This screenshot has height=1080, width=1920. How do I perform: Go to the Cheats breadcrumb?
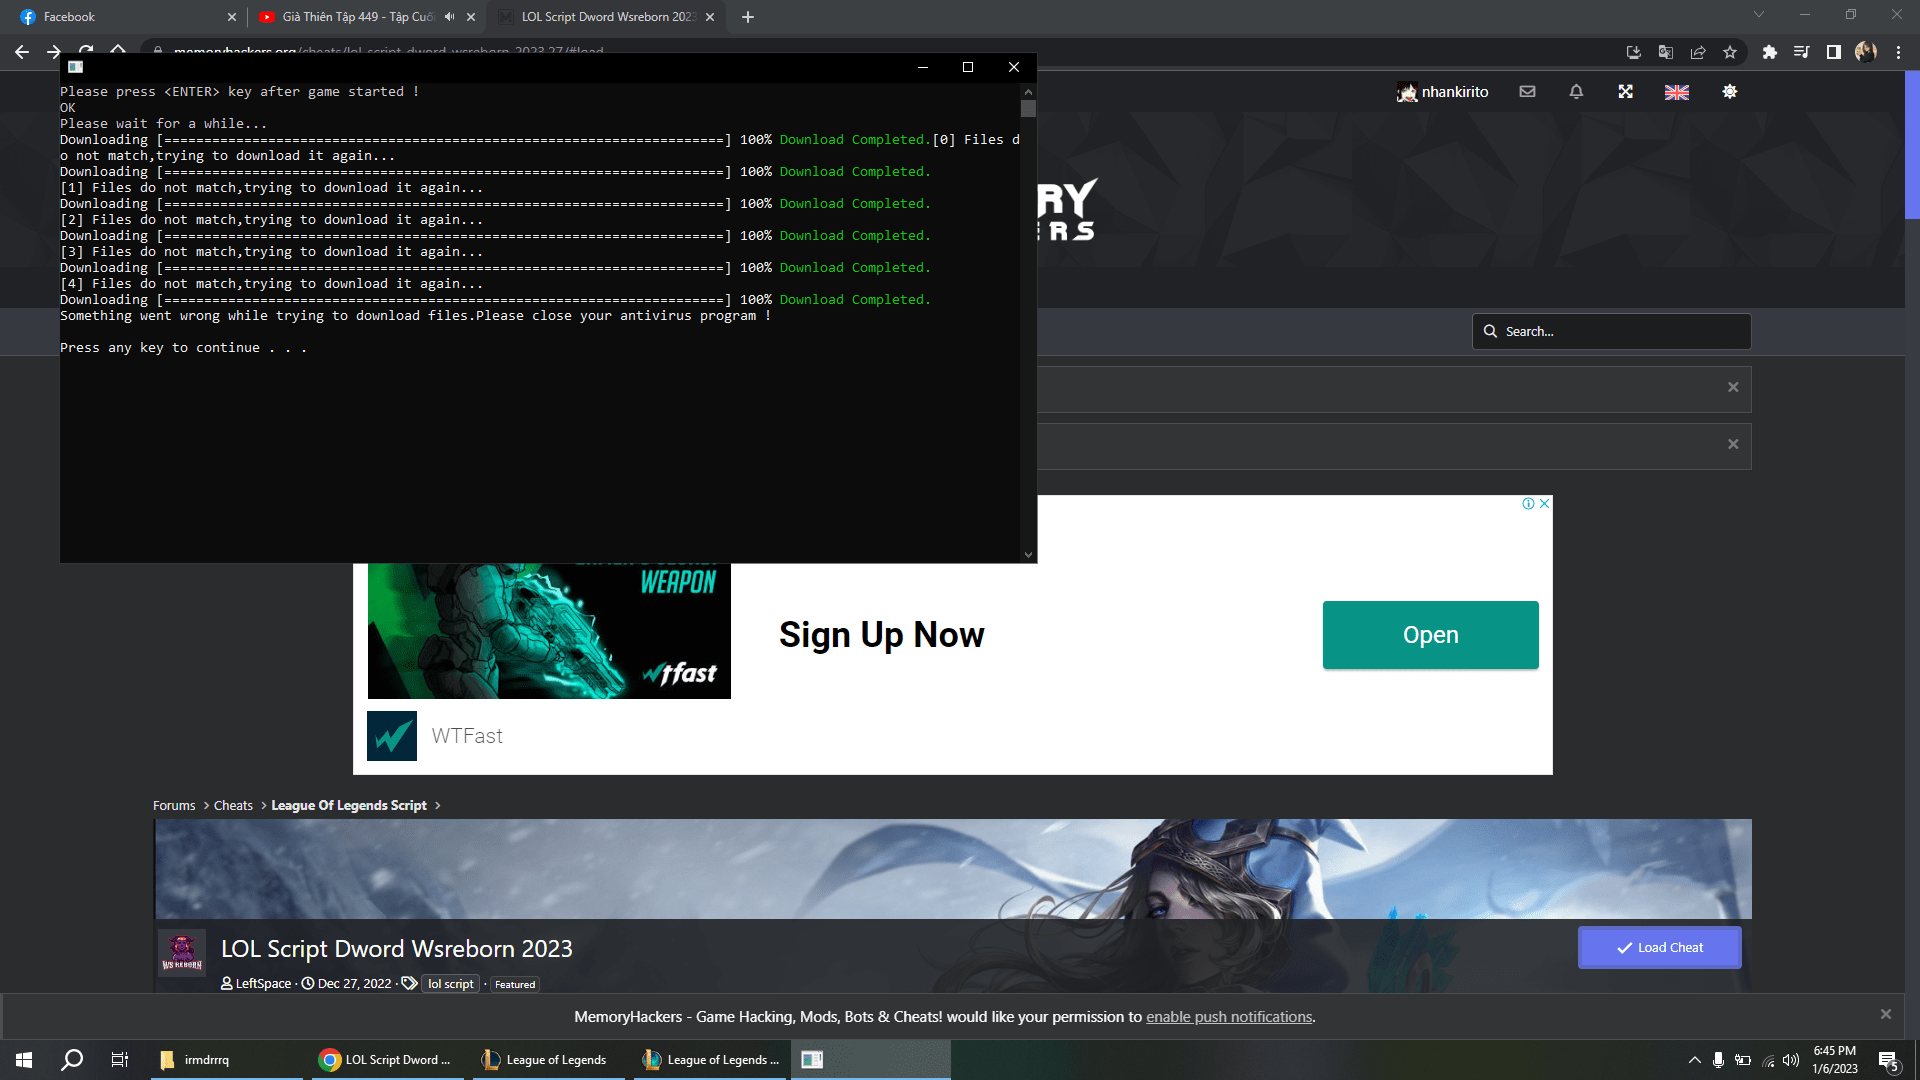(233, 806)
